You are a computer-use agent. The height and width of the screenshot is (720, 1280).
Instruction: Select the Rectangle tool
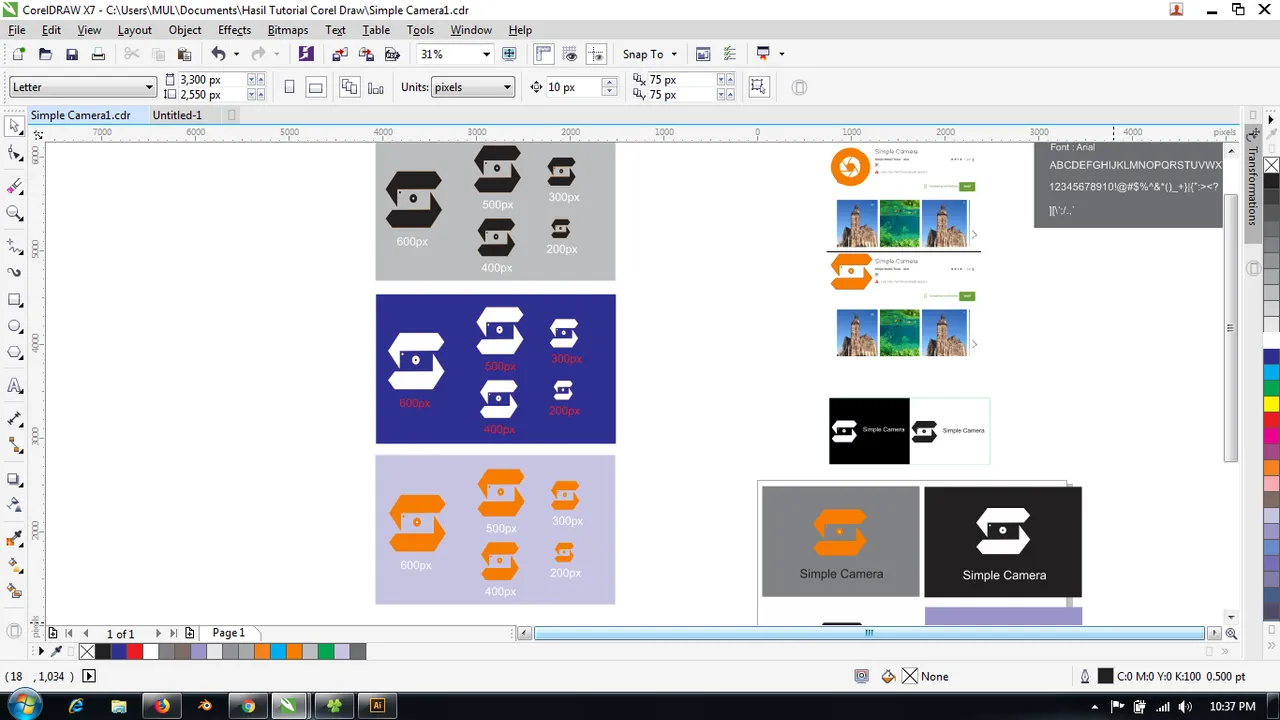14,300
